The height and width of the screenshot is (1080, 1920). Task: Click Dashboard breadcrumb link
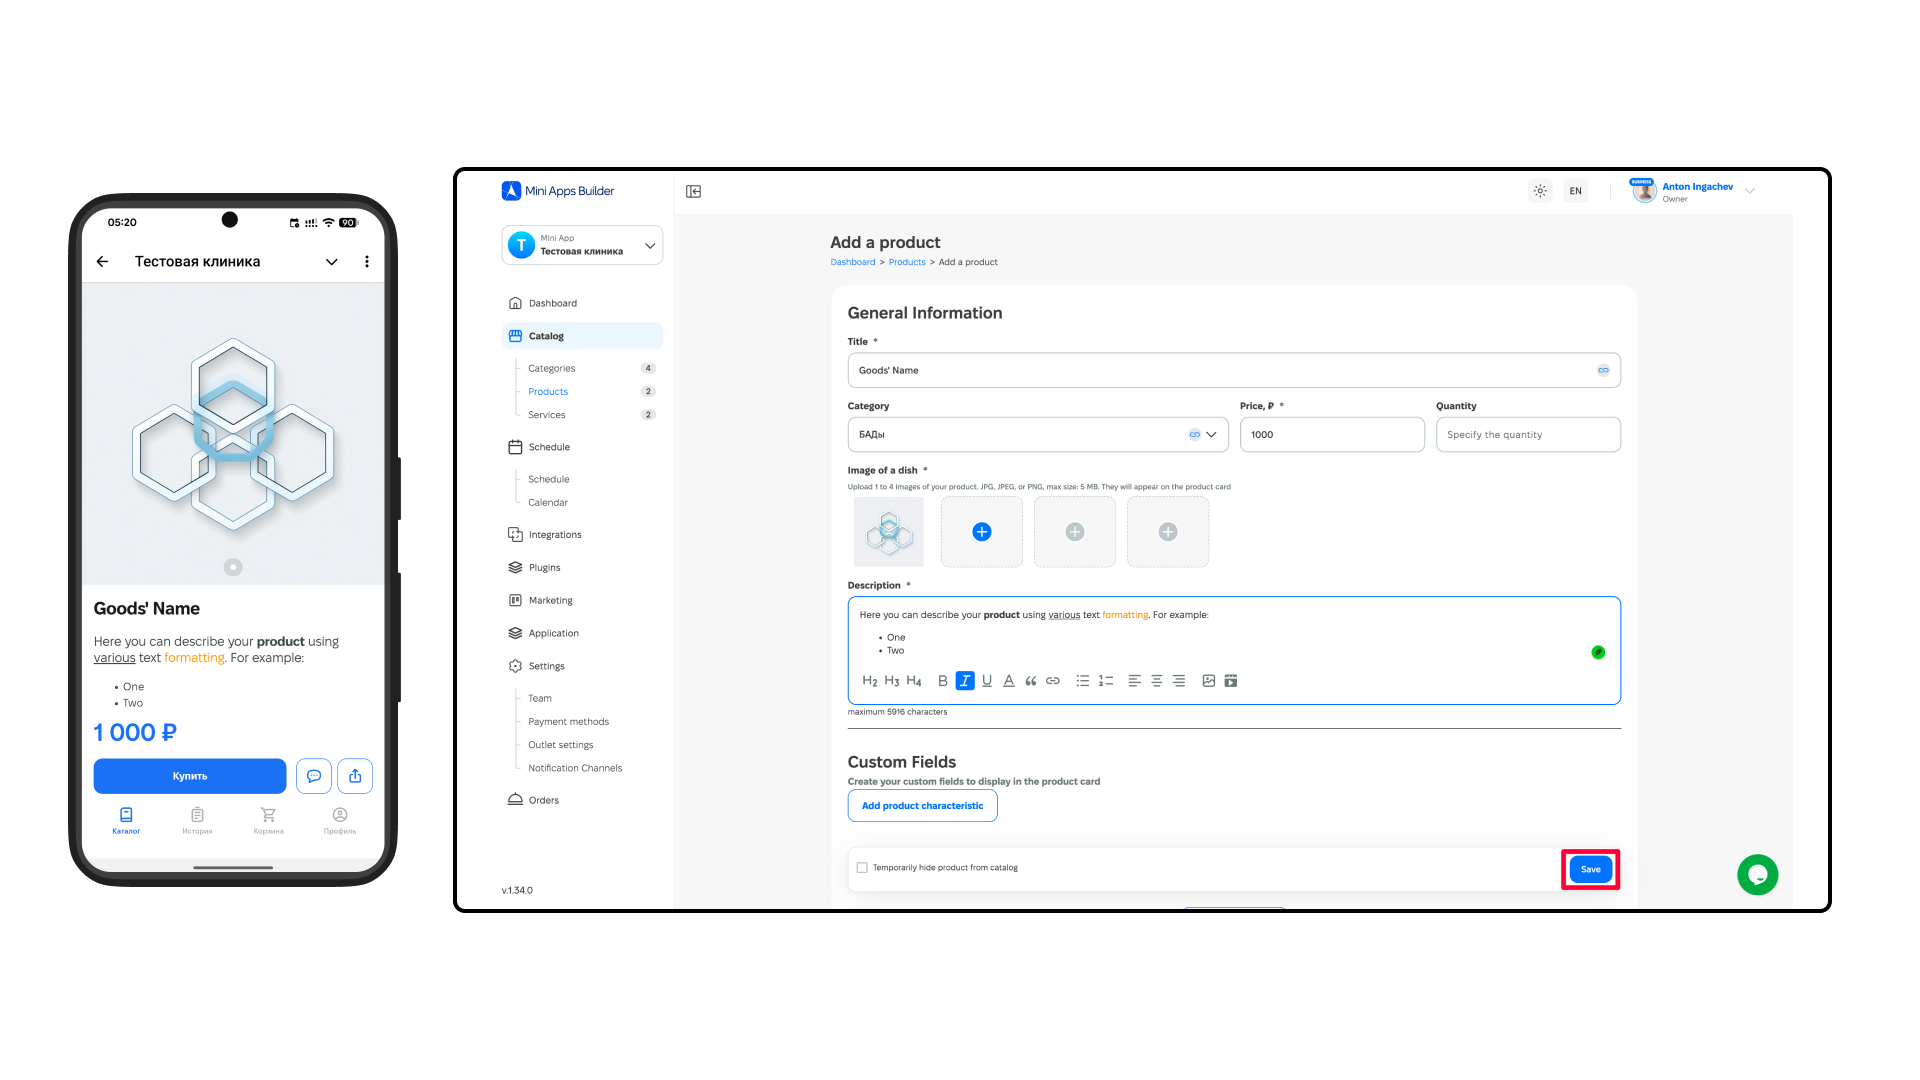(x=853, y=262)
